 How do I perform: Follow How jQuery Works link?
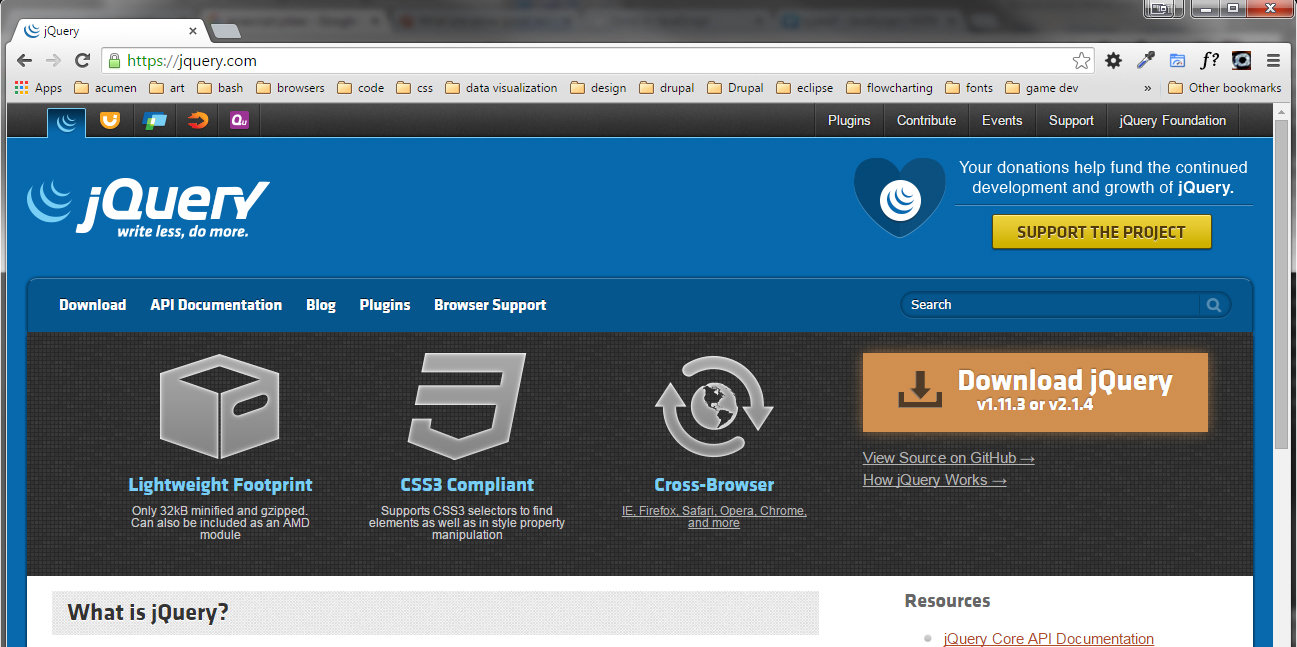pyautogui.click(x=934, y=480)
